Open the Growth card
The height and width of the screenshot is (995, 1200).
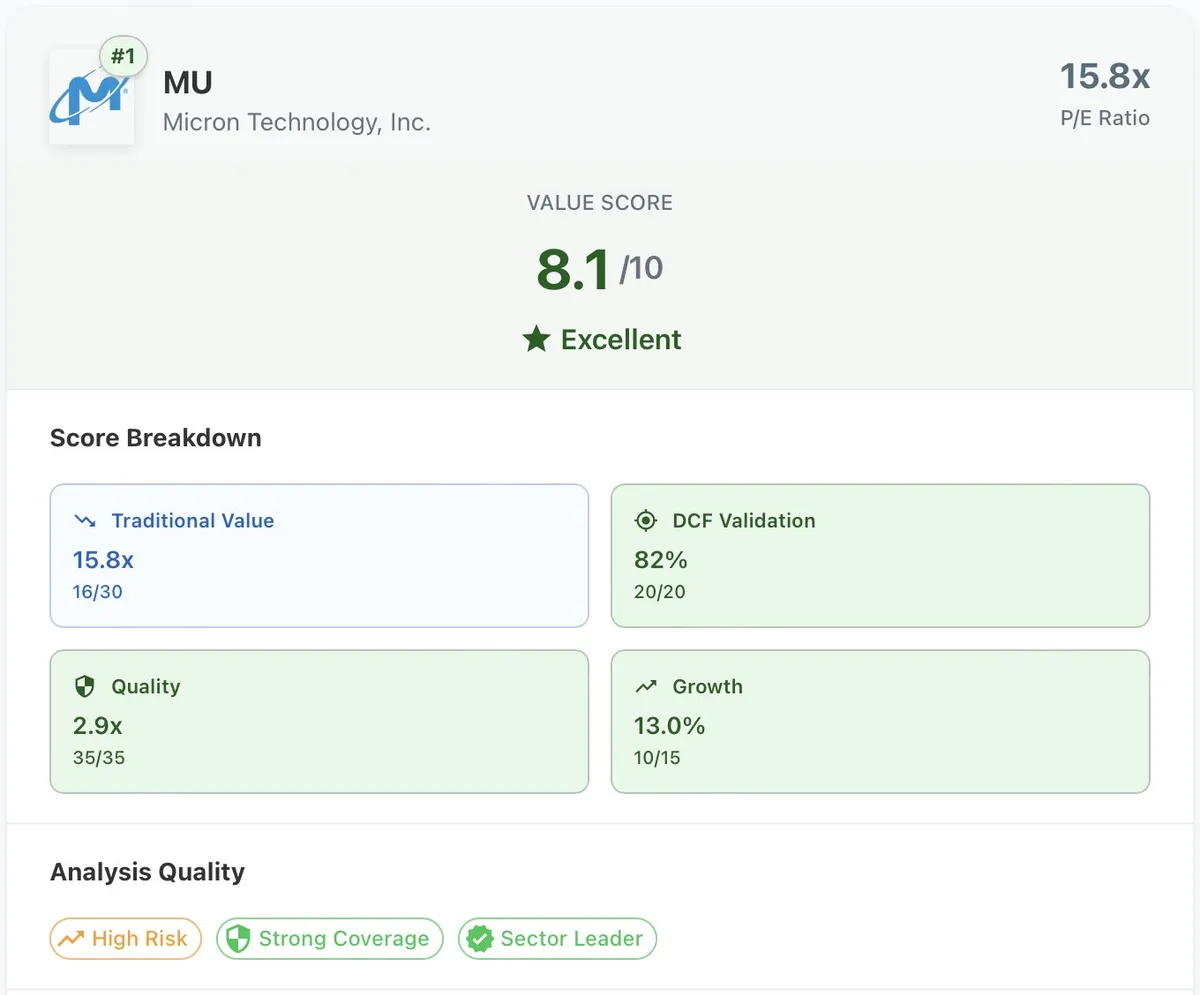point(880,722)
